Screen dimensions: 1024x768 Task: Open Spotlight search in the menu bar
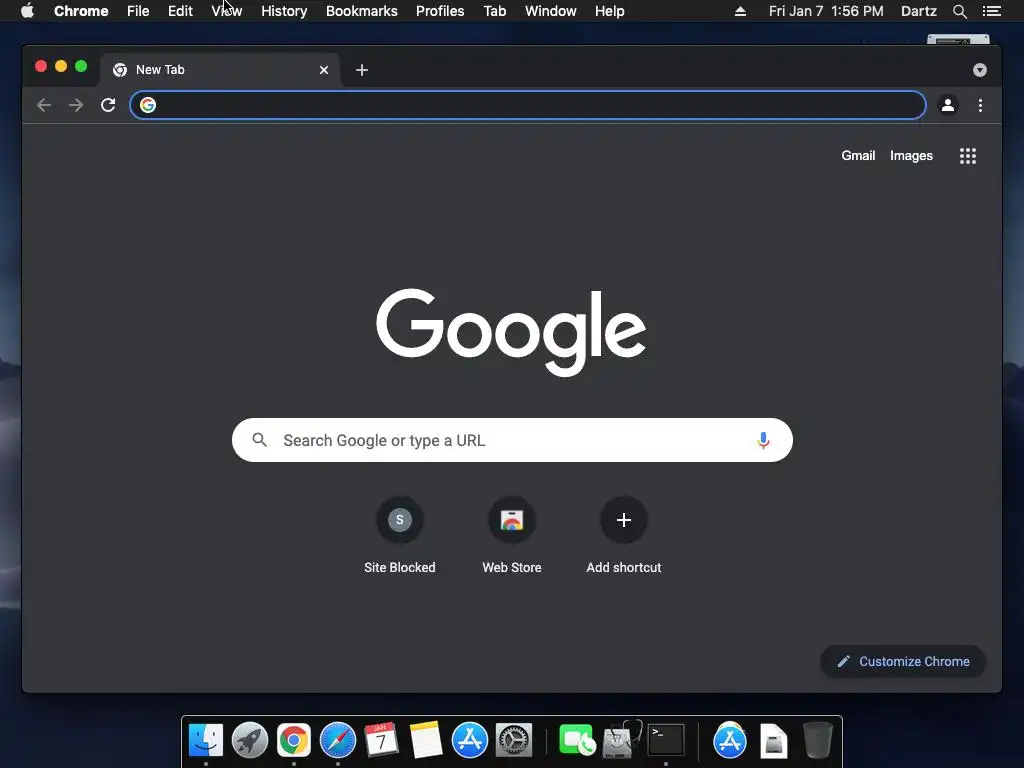(960, 11)
